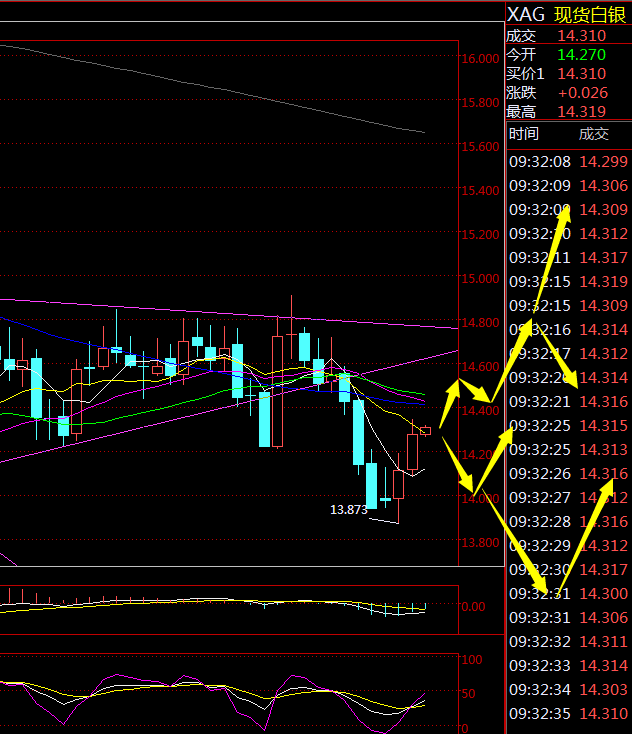Click the XAG symbol code in the title
The height and width of the screenshot is (734, 632).
coord(526,15)
